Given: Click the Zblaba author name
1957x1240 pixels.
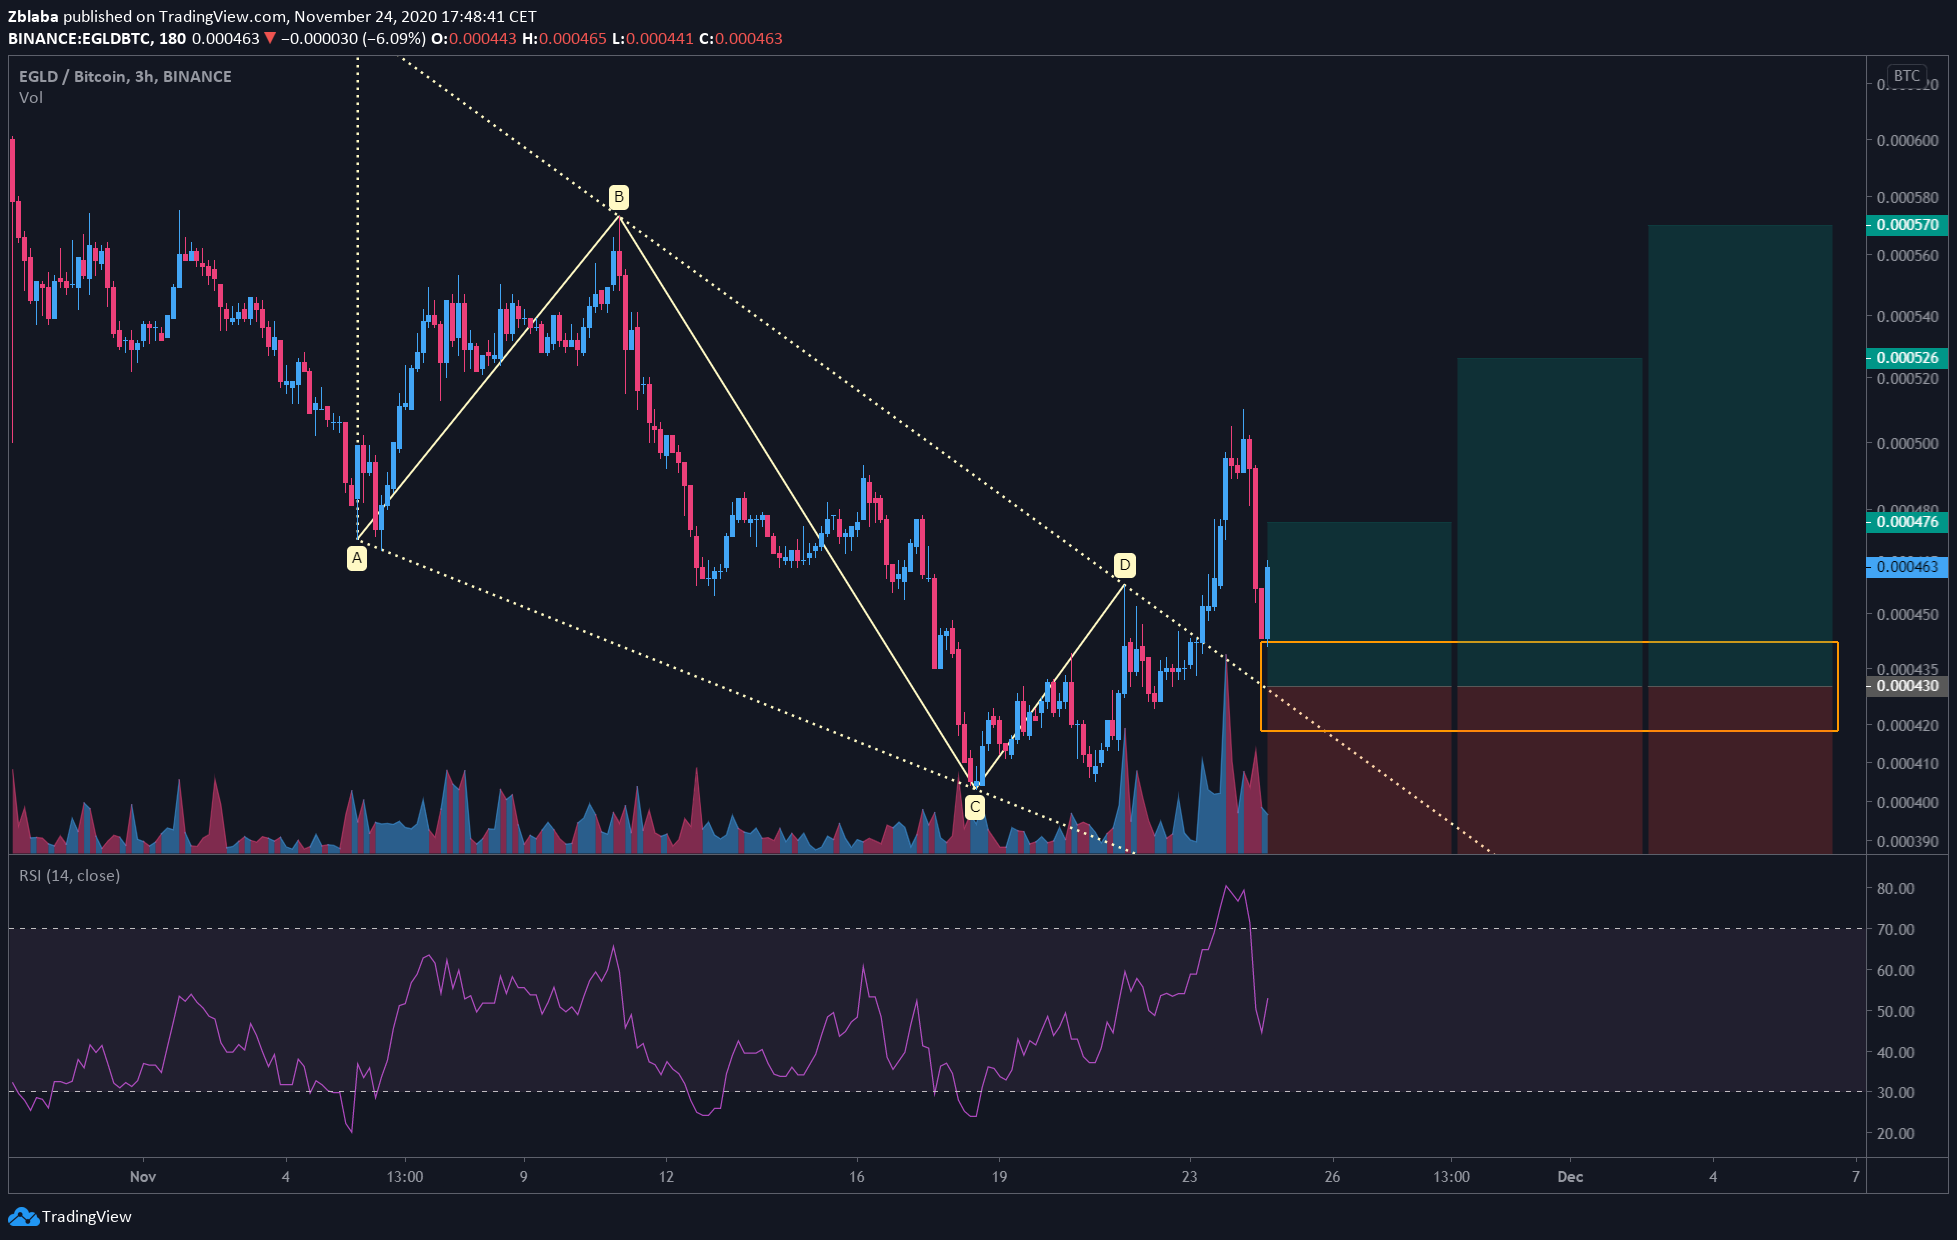Looking at the screenshot, I should coord(33,16).
